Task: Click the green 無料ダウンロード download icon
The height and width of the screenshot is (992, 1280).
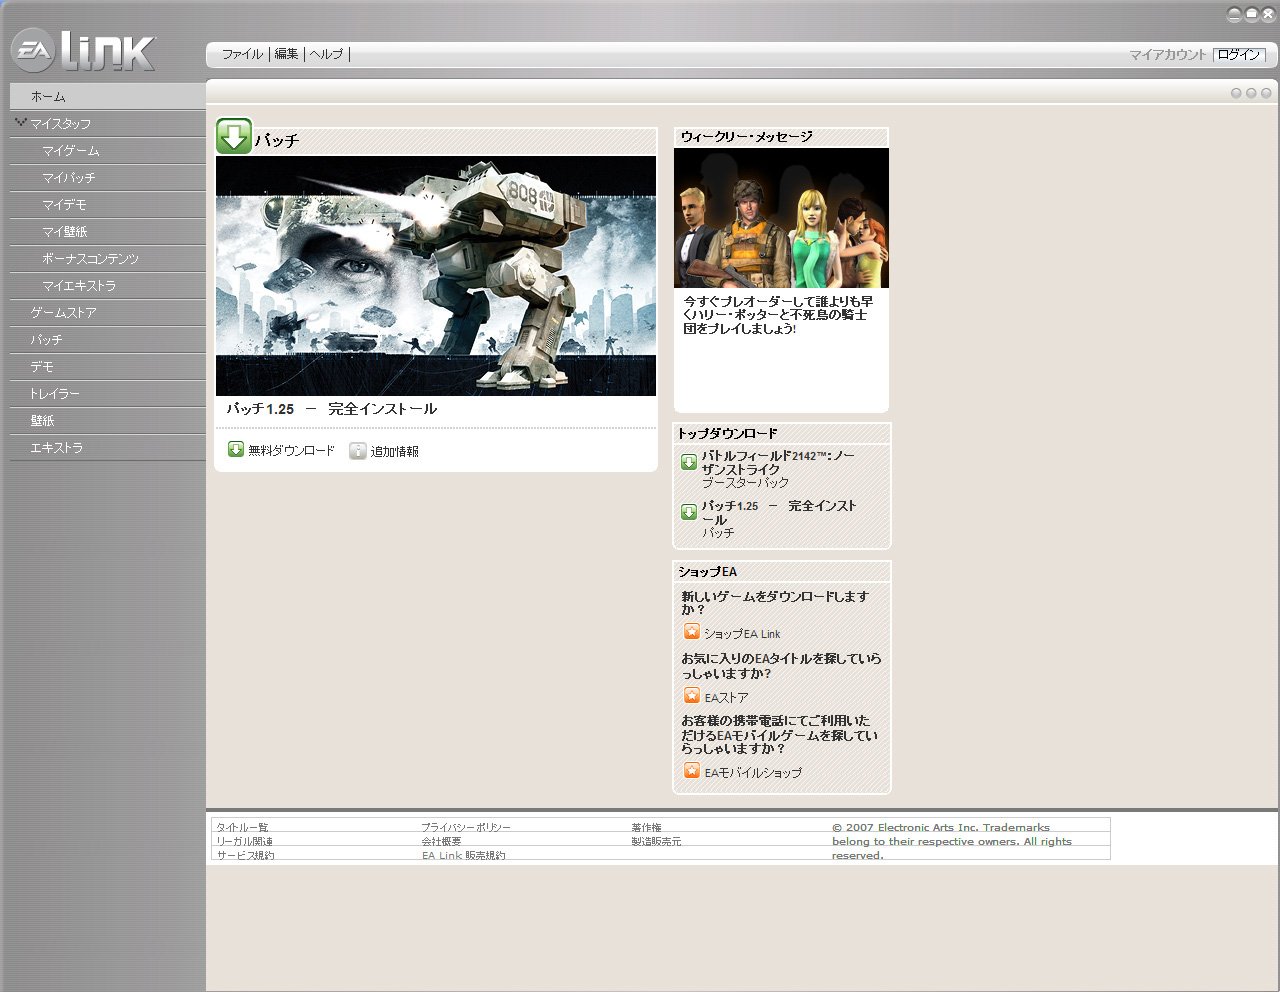Action: (x=236, y=450)
